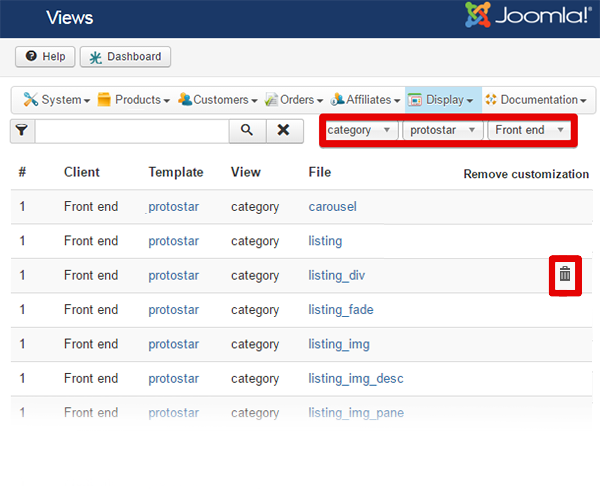Click protostar link in listing_img_desc row

174,378
